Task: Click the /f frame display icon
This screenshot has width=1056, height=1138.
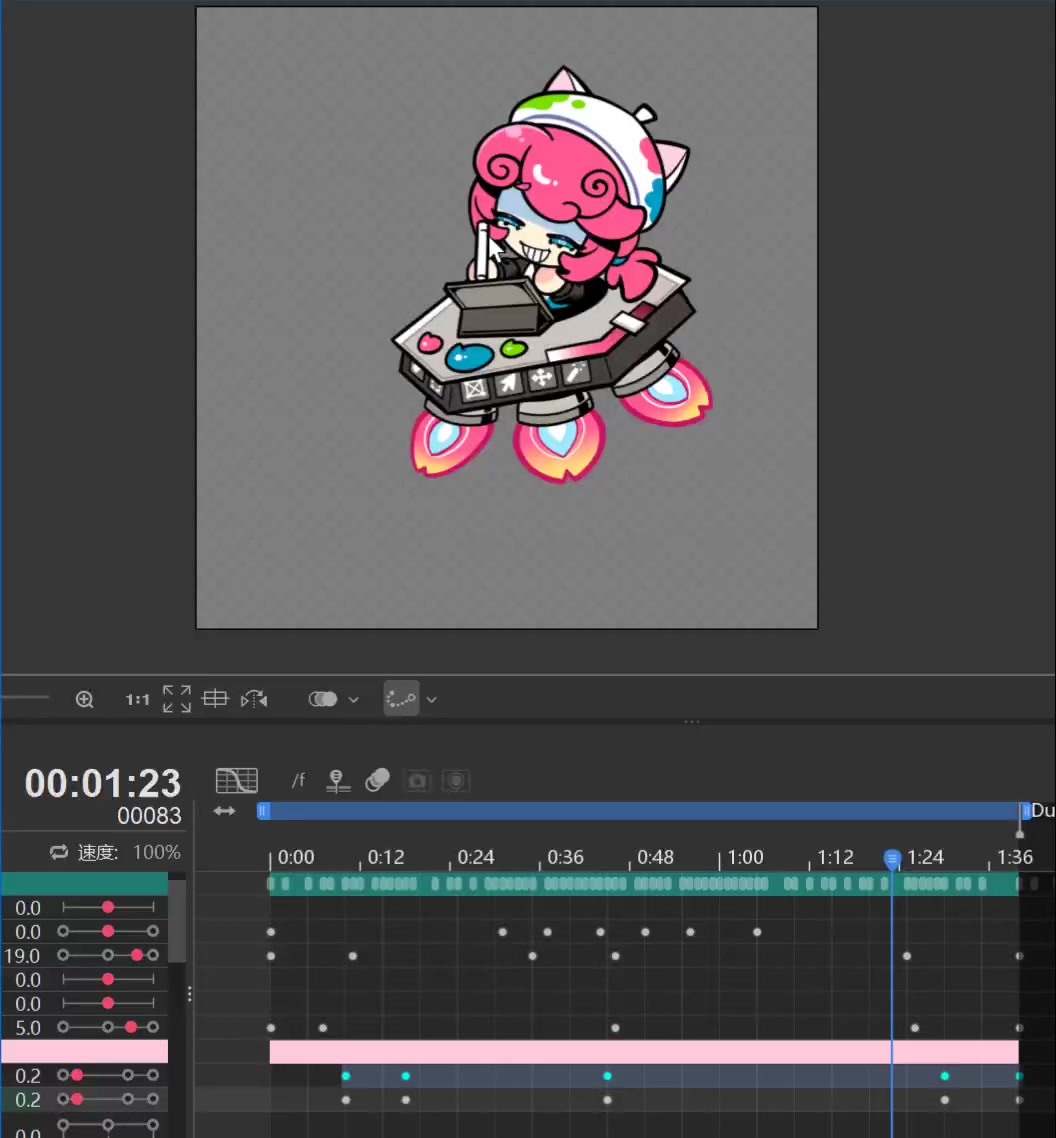Action: [x=298, y=781]
